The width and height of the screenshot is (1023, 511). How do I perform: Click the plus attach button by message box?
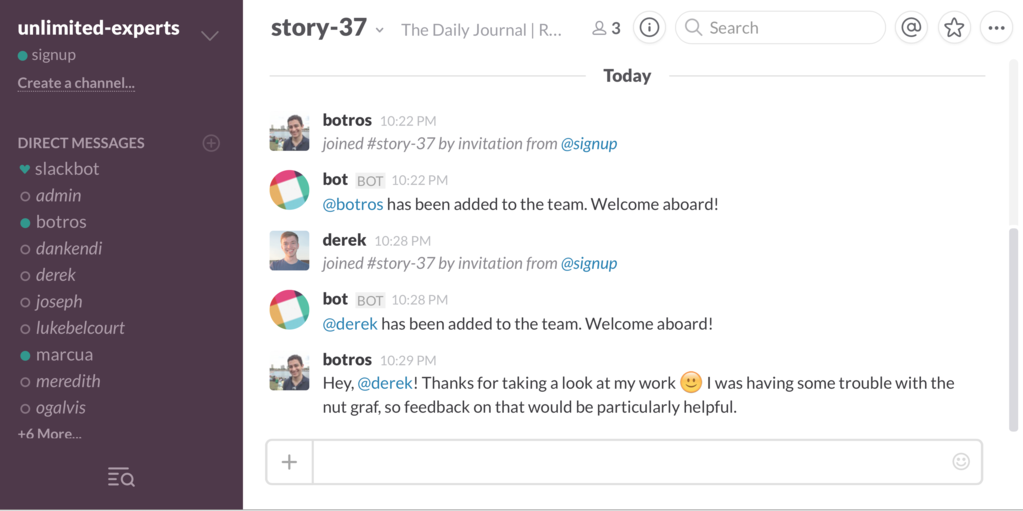[289, 462]
